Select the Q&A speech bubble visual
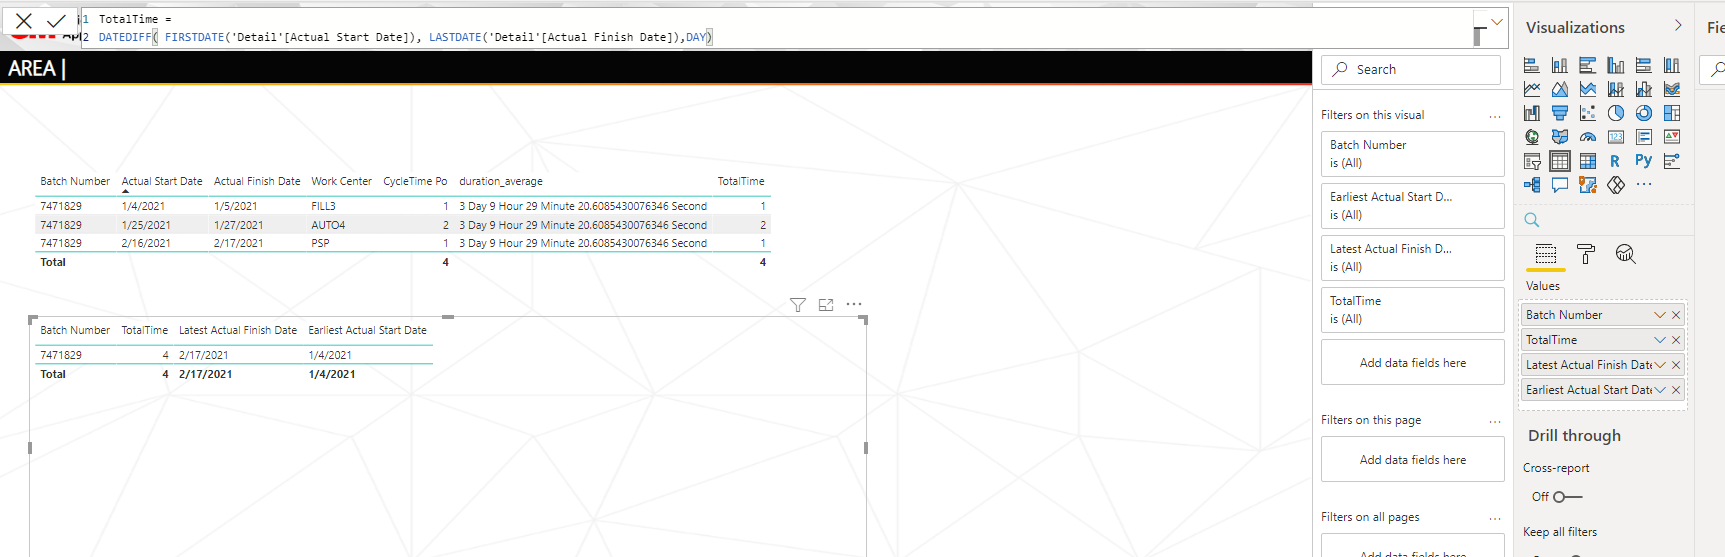 pyautogui.click(x=1559, y=185)
